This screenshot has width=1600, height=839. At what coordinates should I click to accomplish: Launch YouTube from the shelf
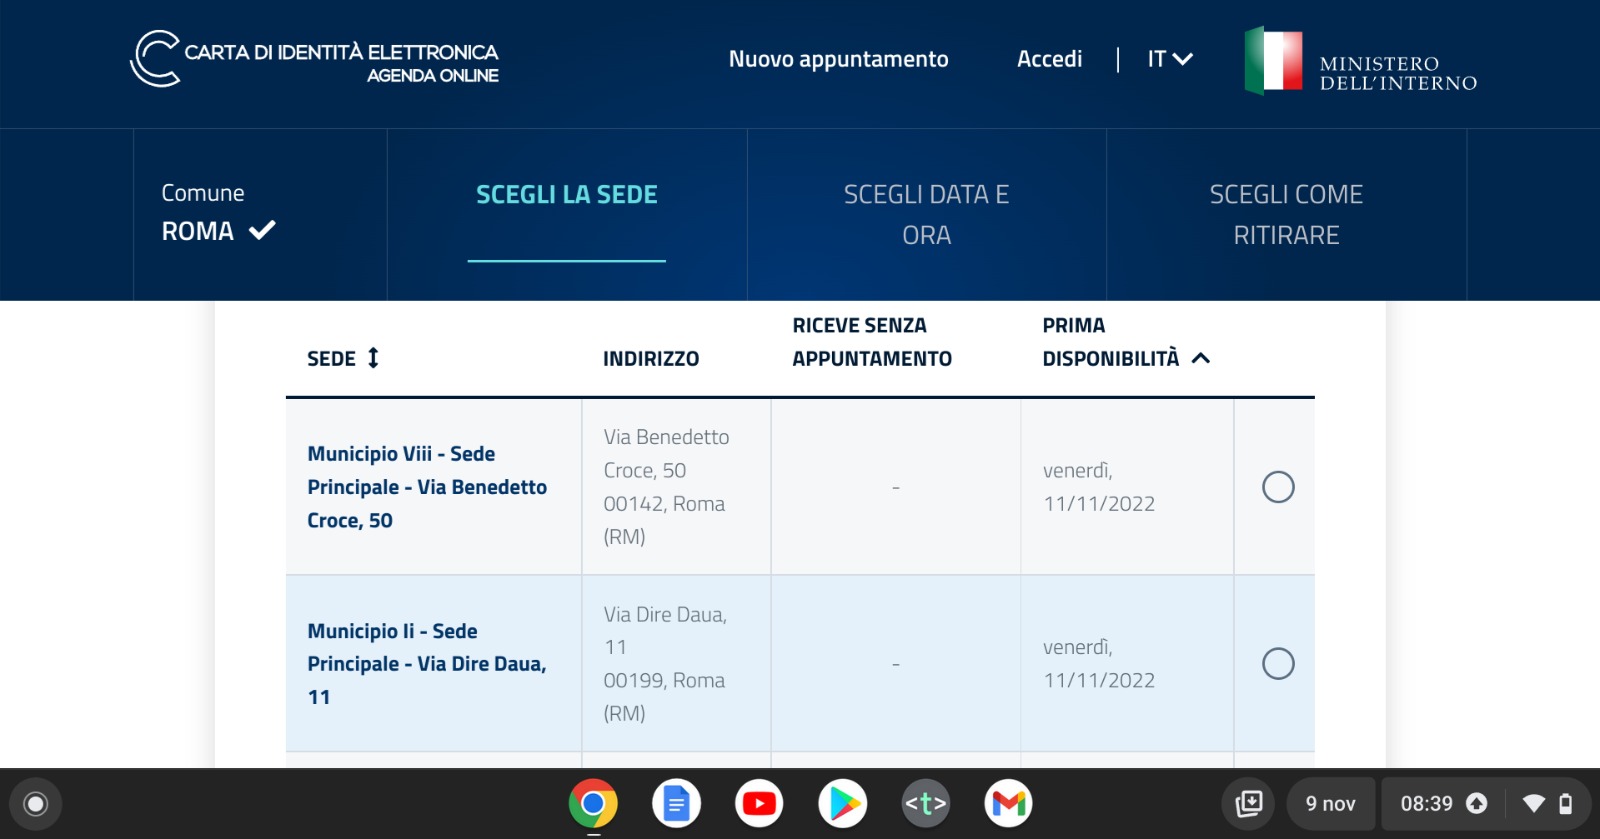point(760,803)
